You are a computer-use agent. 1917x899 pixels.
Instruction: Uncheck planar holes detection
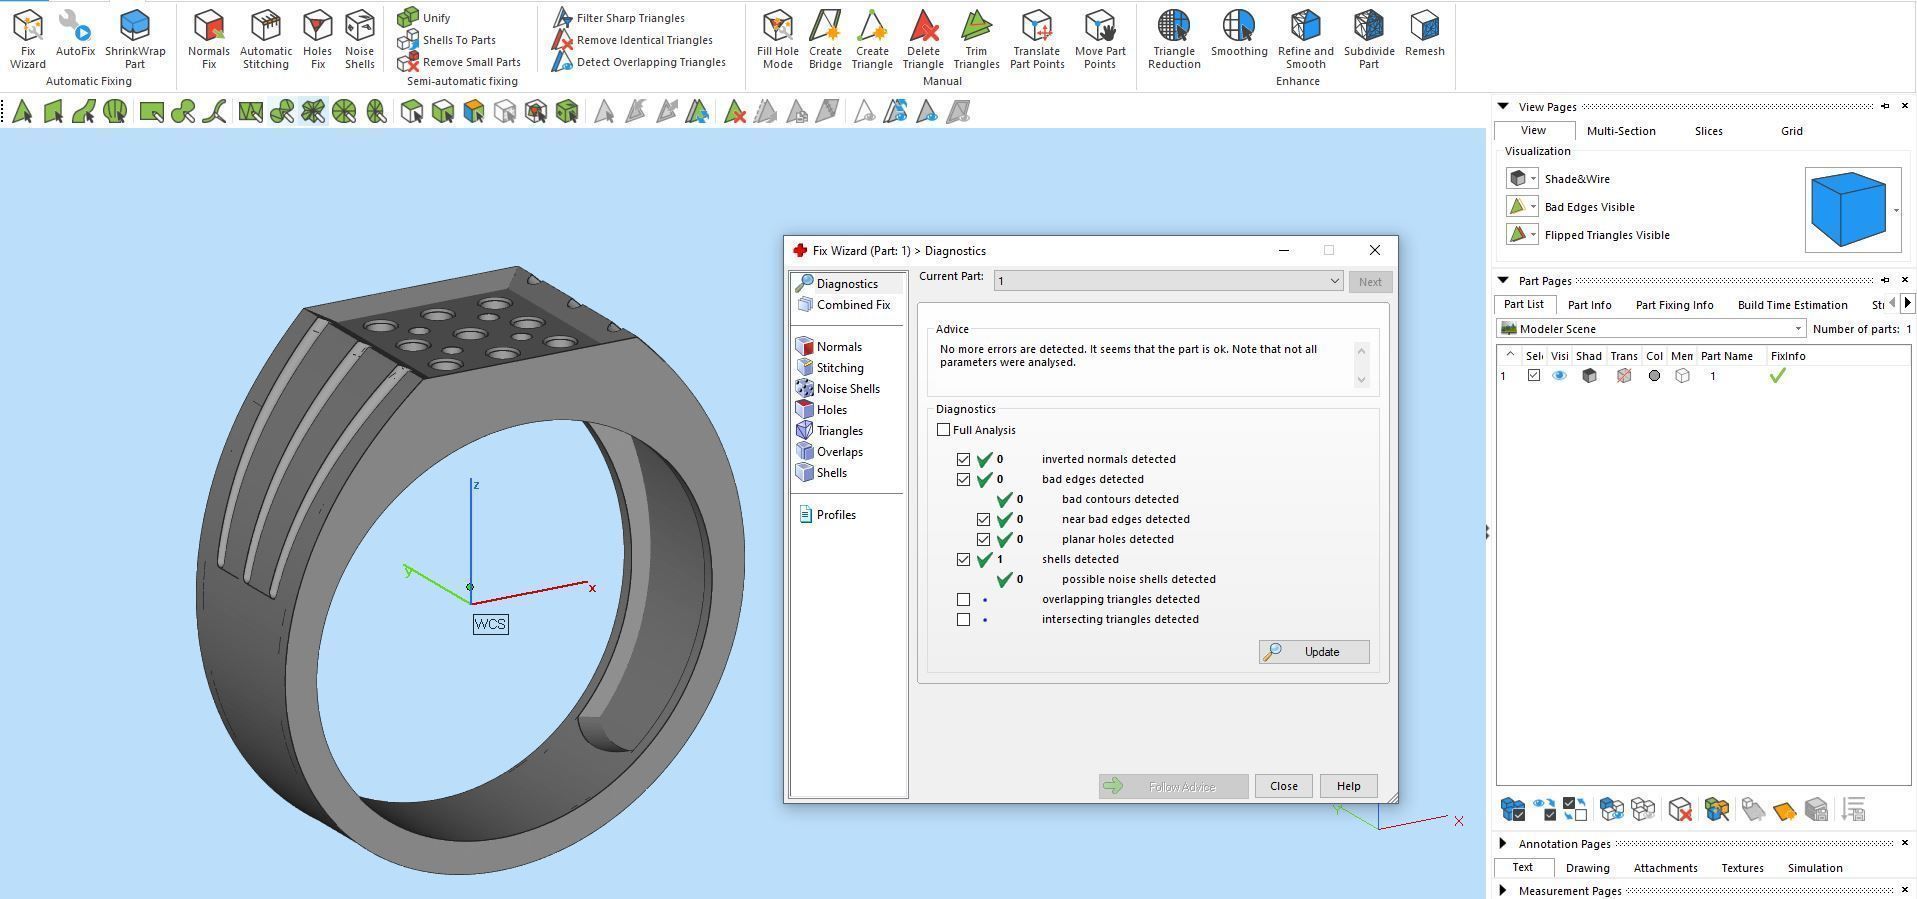983,539
